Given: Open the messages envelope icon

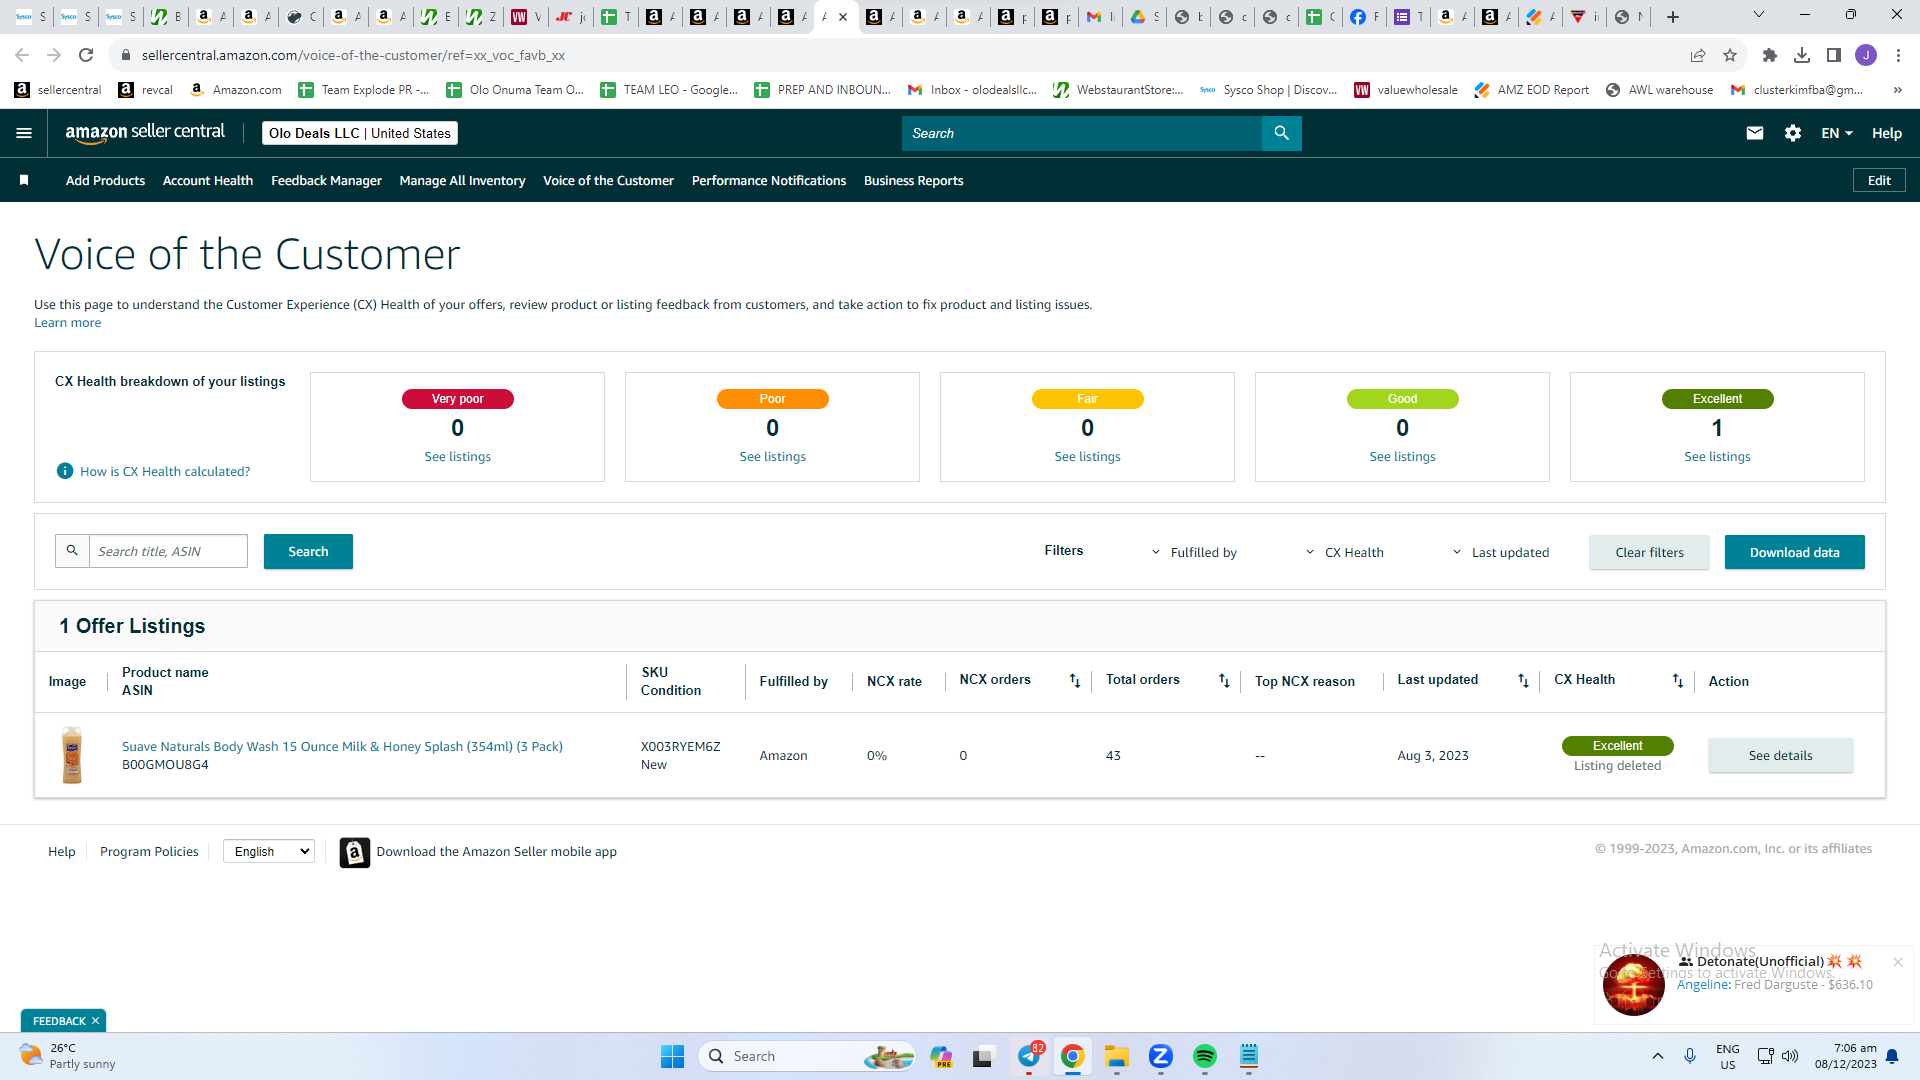Looking at the screenshot, I should 1754,133.
